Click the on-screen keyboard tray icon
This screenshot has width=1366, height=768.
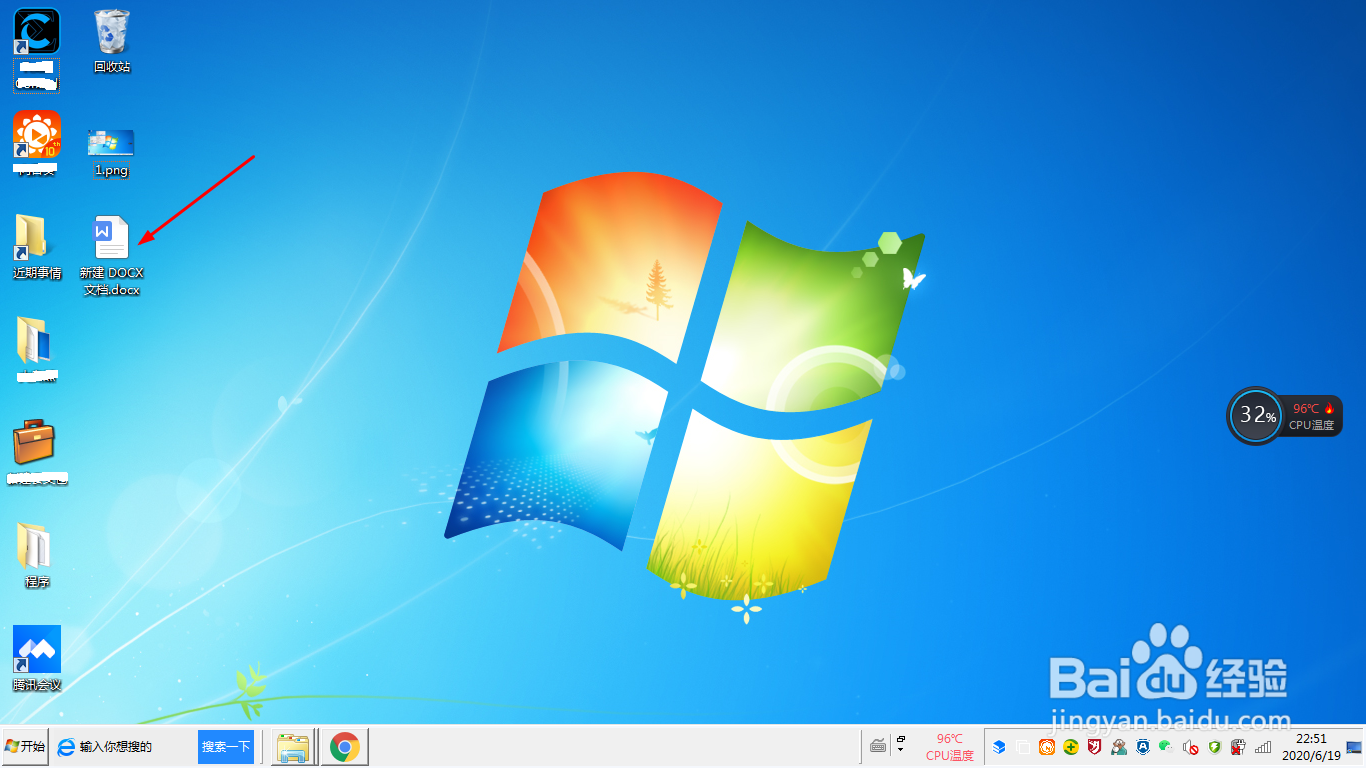pos(878,746)
